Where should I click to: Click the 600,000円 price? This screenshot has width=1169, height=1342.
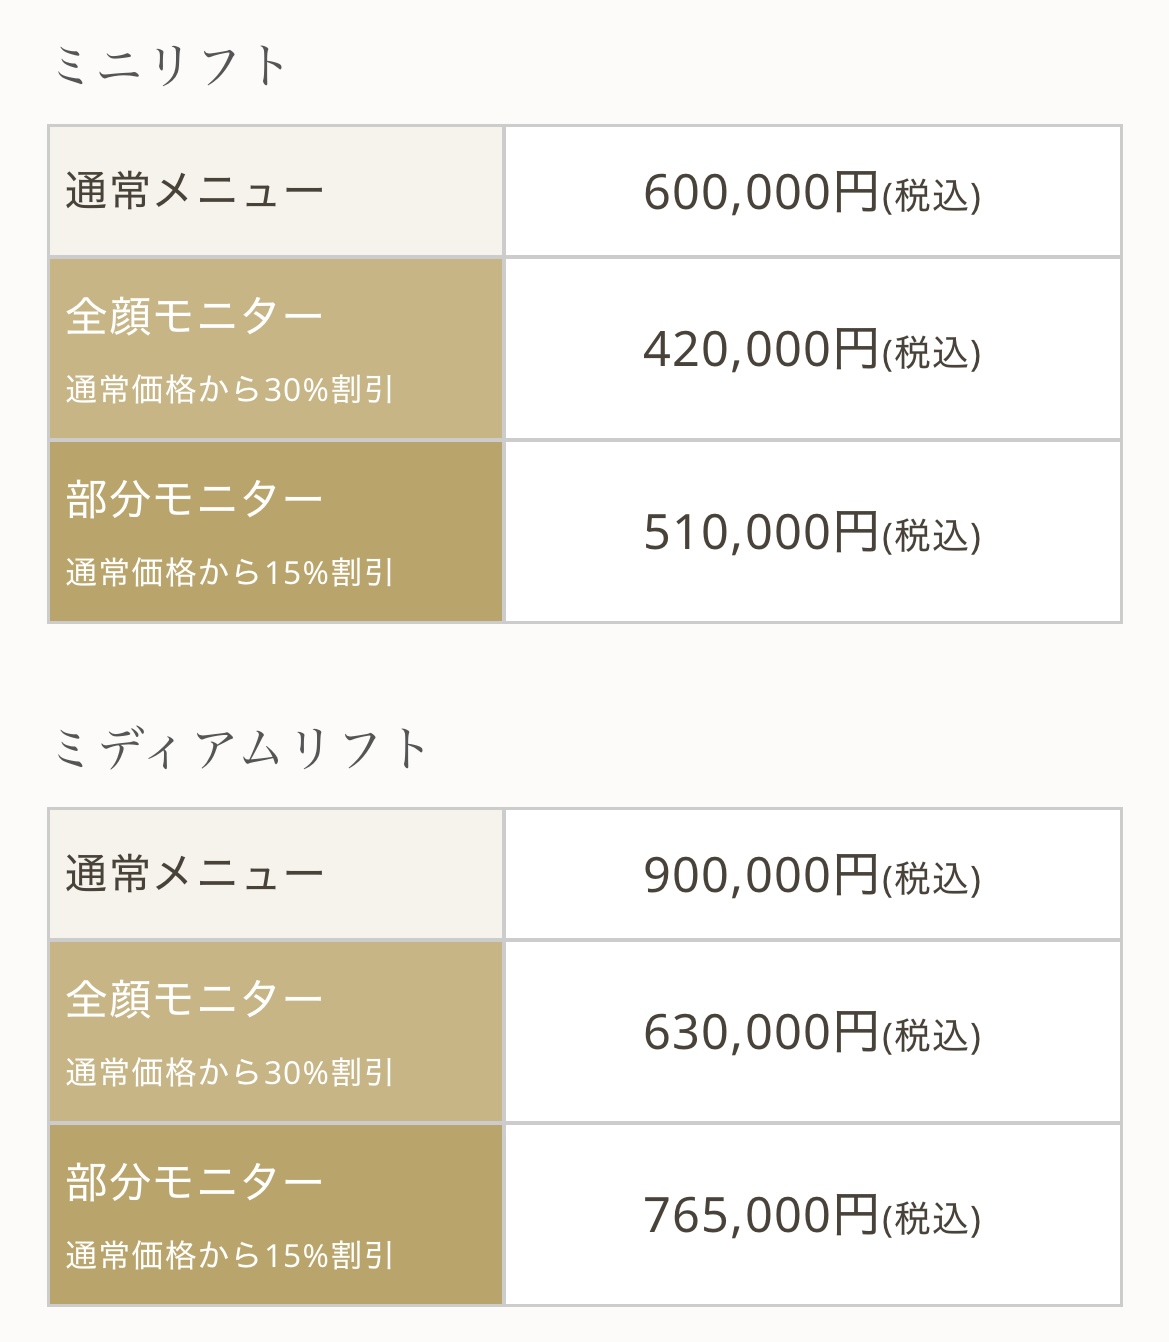(760, 192)
